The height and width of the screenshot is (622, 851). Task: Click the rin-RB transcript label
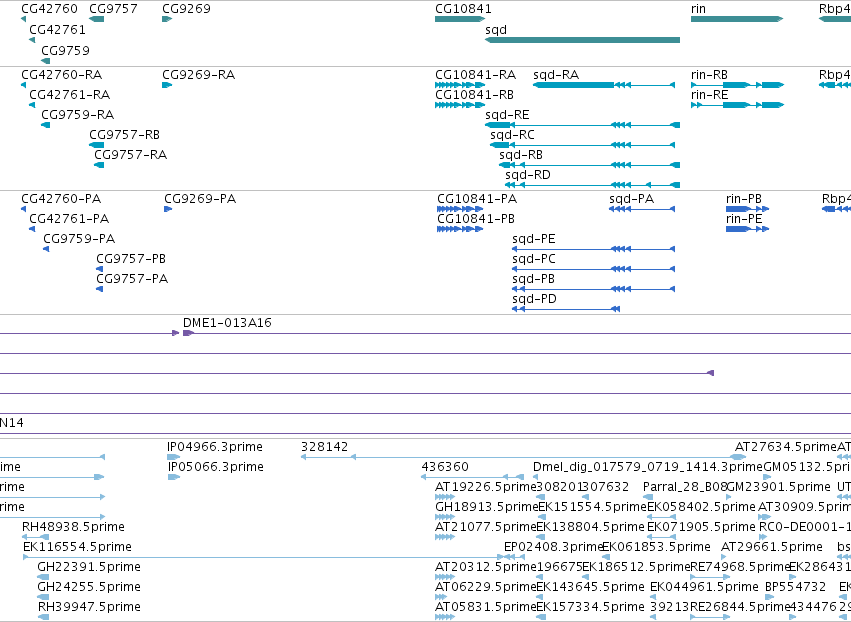[x=709, y=74]
